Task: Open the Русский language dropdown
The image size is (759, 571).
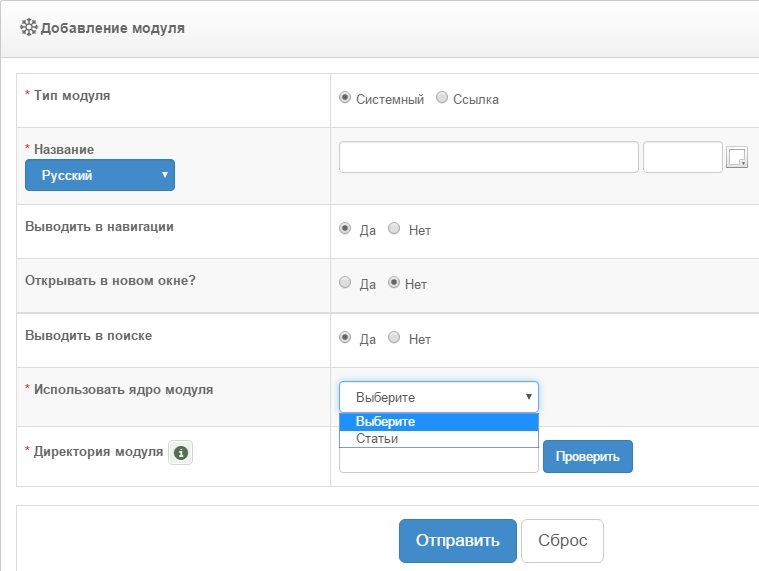Action: [x=100, y=175]
